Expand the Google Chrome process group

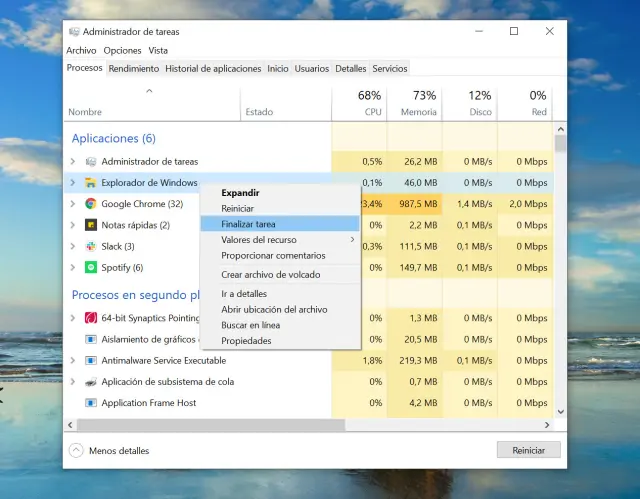point(73,204)
